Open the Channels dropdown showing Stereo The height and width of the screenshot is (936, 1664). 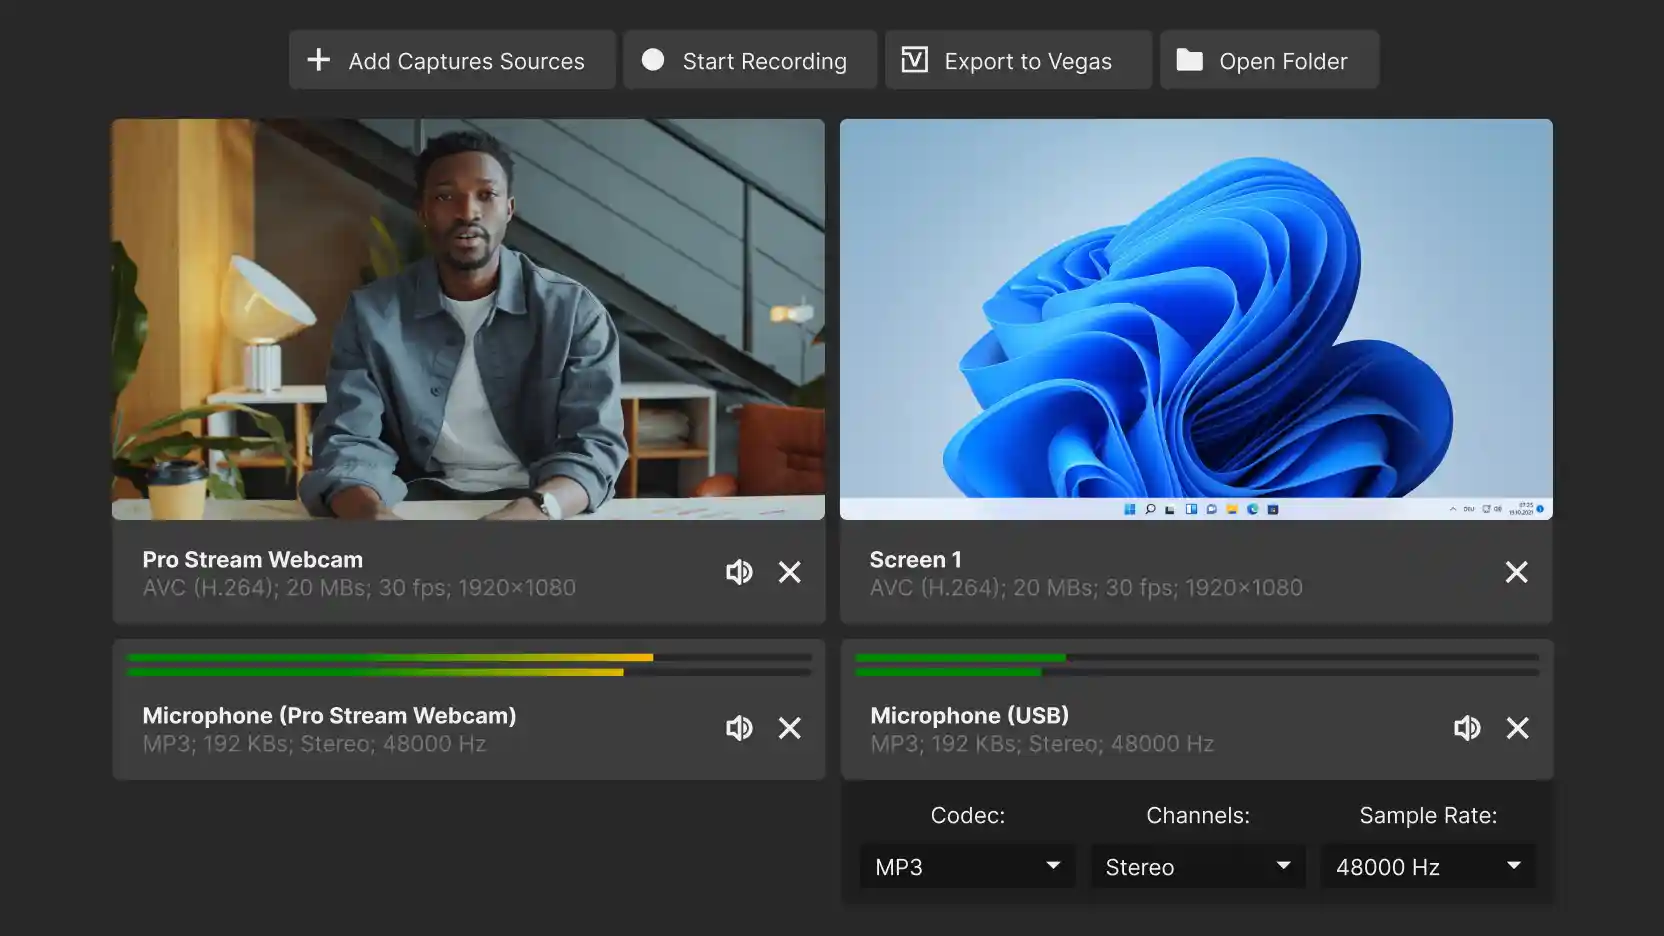[x=1198, y=867]
